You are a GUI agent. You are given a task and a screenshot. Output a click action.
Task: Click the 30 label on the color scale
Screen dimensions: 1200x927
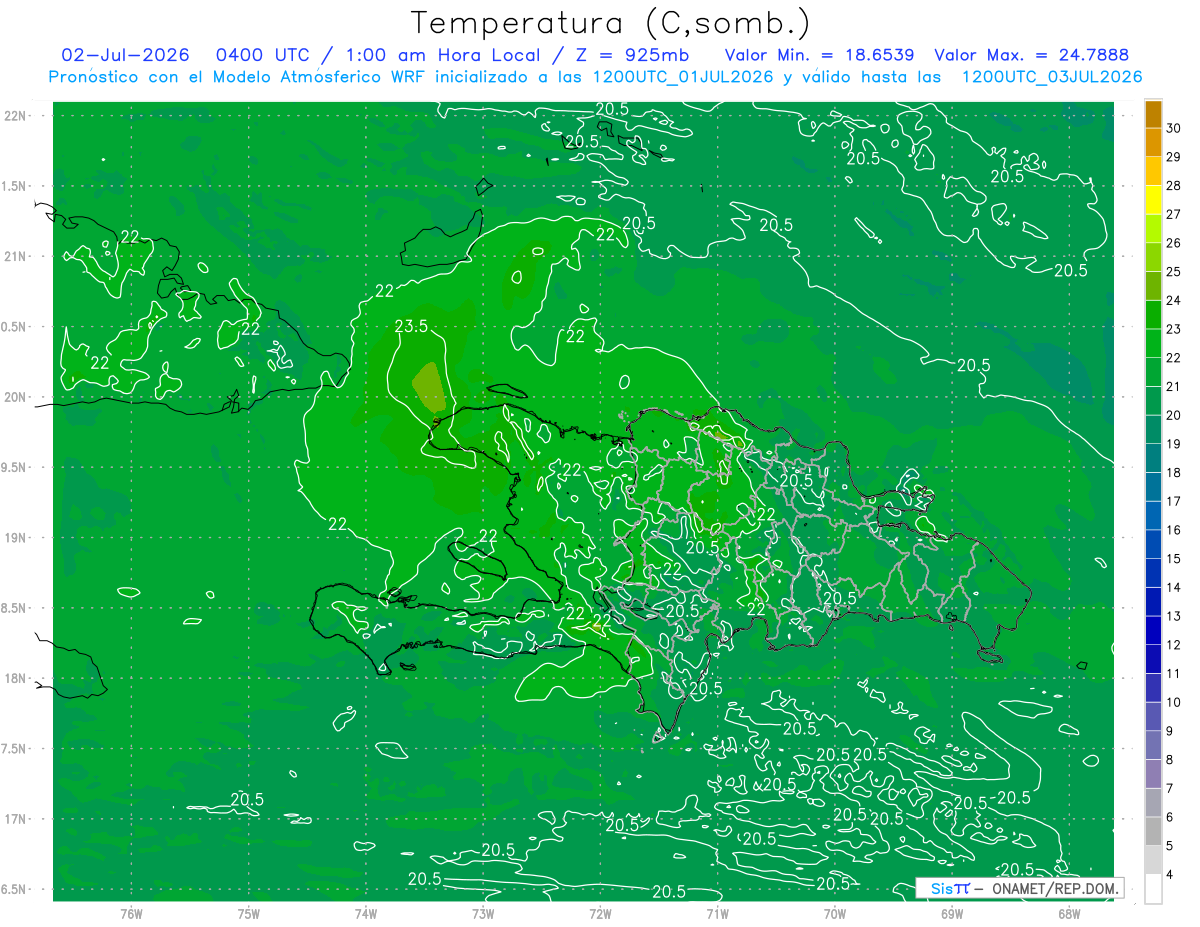pyautogui.click(x=1174, y=128)
